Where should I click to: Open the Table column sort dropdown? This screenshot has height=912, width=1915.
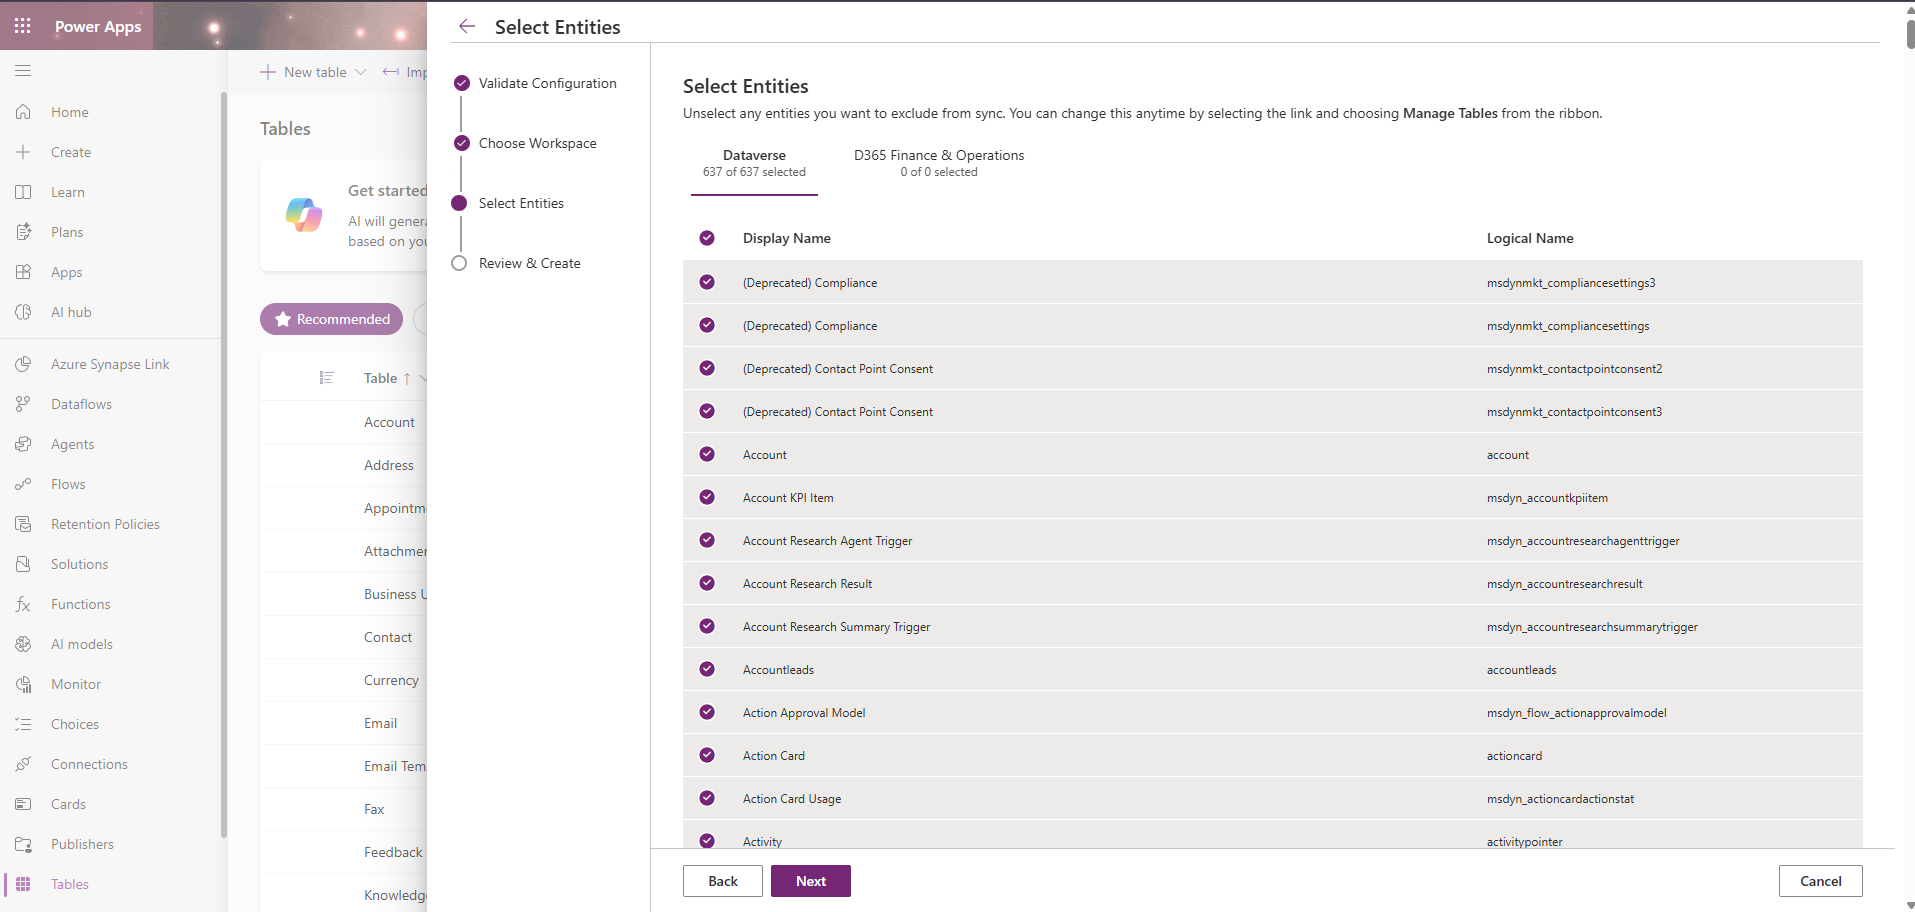(422, 378)
